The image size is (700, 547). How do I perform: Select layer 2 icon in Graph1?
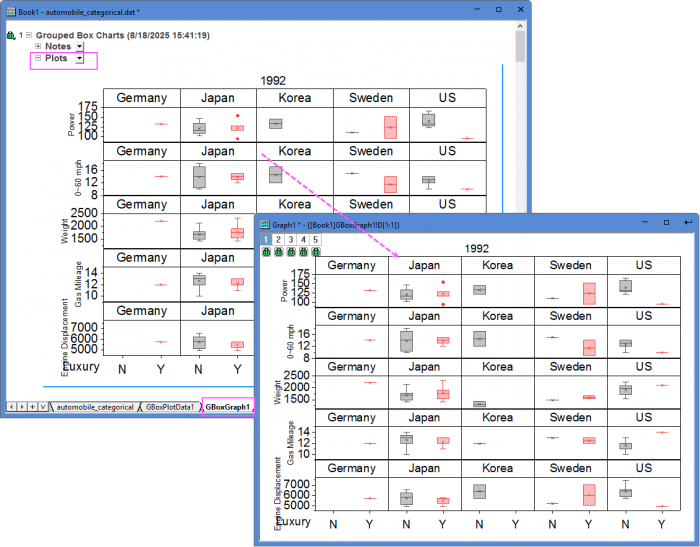pyautogui.click(x=279, y=240)
